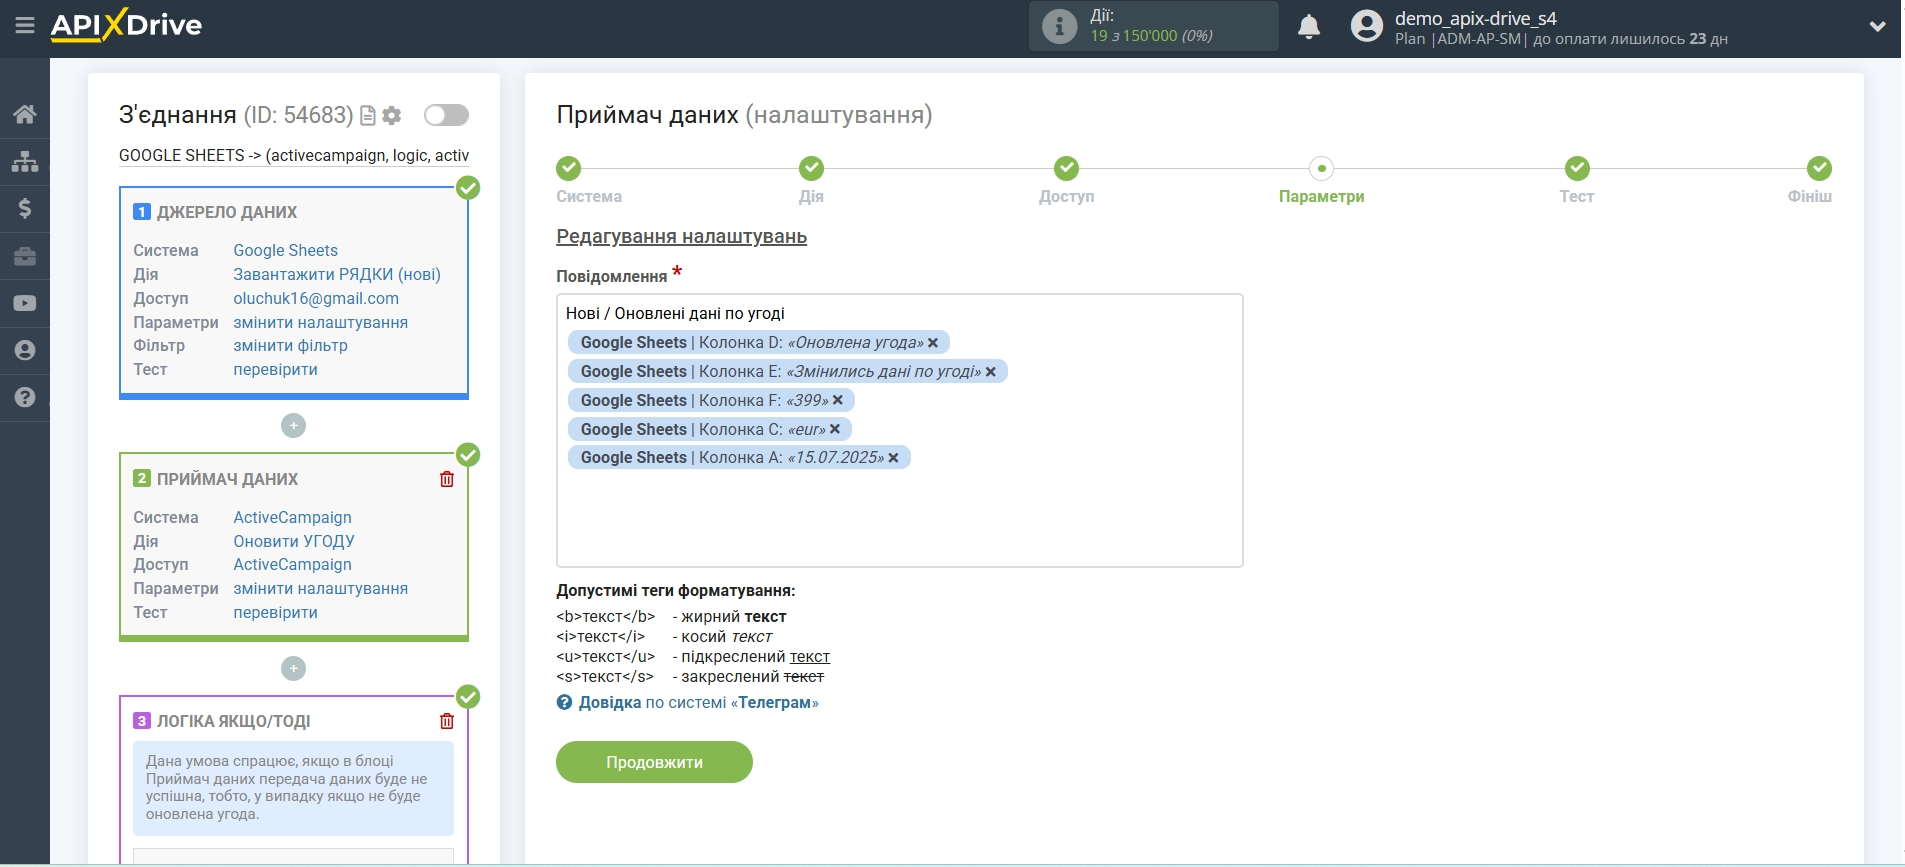Open oluchuk16@gmail.com access link
This screenshot has height=867, width=1905.
(316, 298)
